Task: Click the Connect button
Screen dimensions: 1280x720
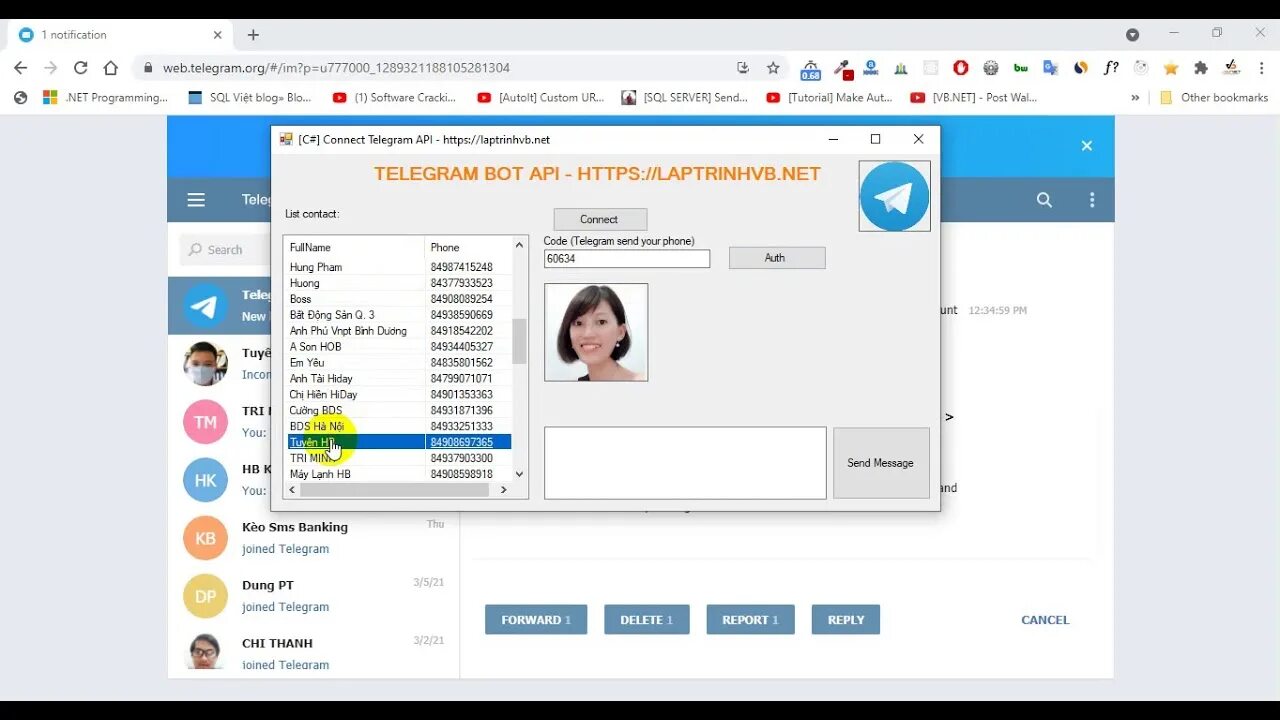Action: click(600, 219)
